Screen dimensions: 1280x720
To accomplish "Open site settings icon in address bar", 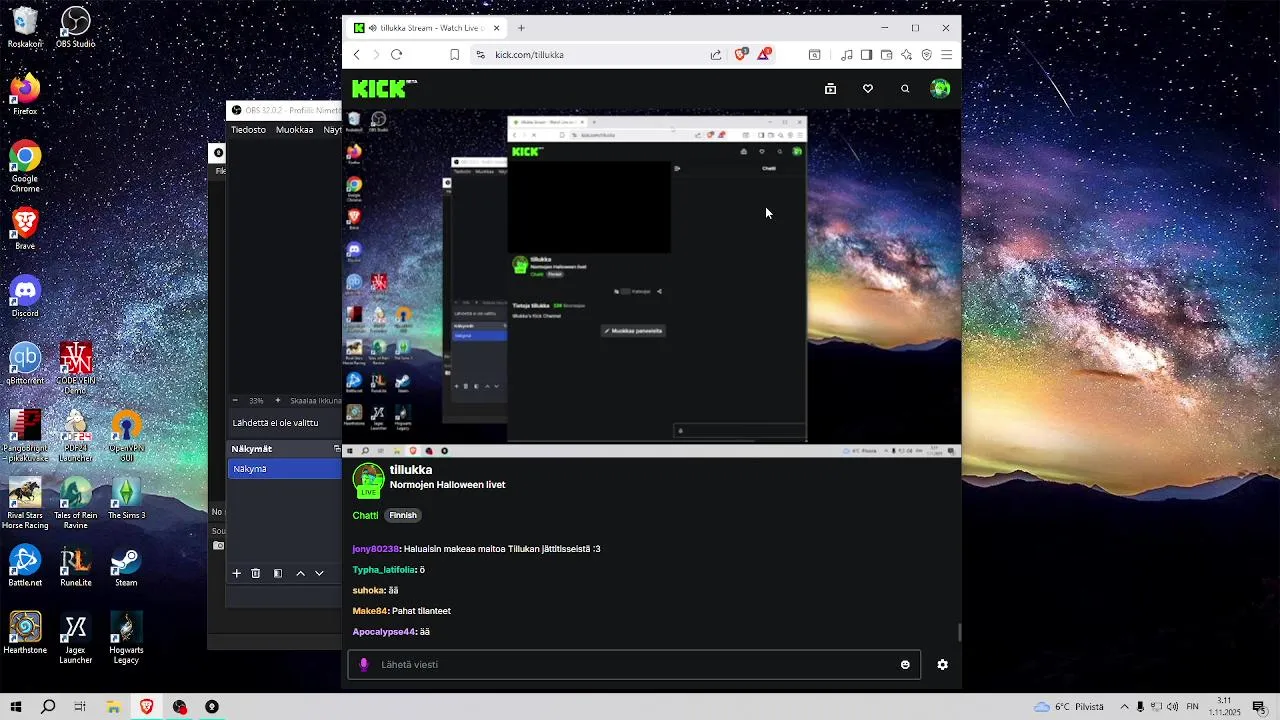I will pyautogui.click(x=480, y=55).
